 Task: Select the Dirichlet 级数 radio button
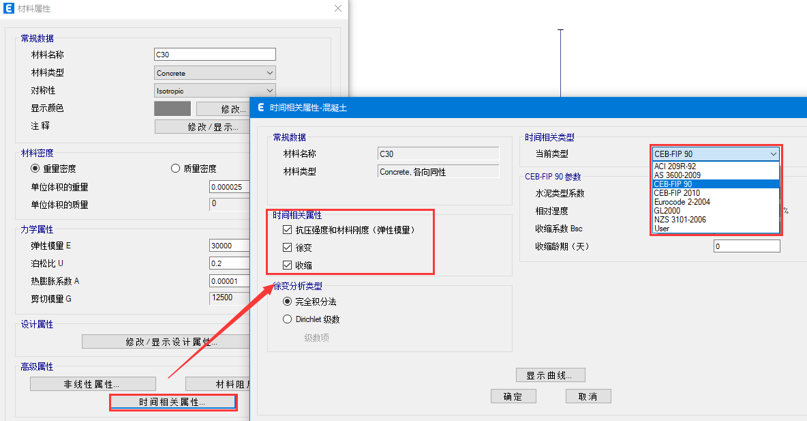pos(287,319)
